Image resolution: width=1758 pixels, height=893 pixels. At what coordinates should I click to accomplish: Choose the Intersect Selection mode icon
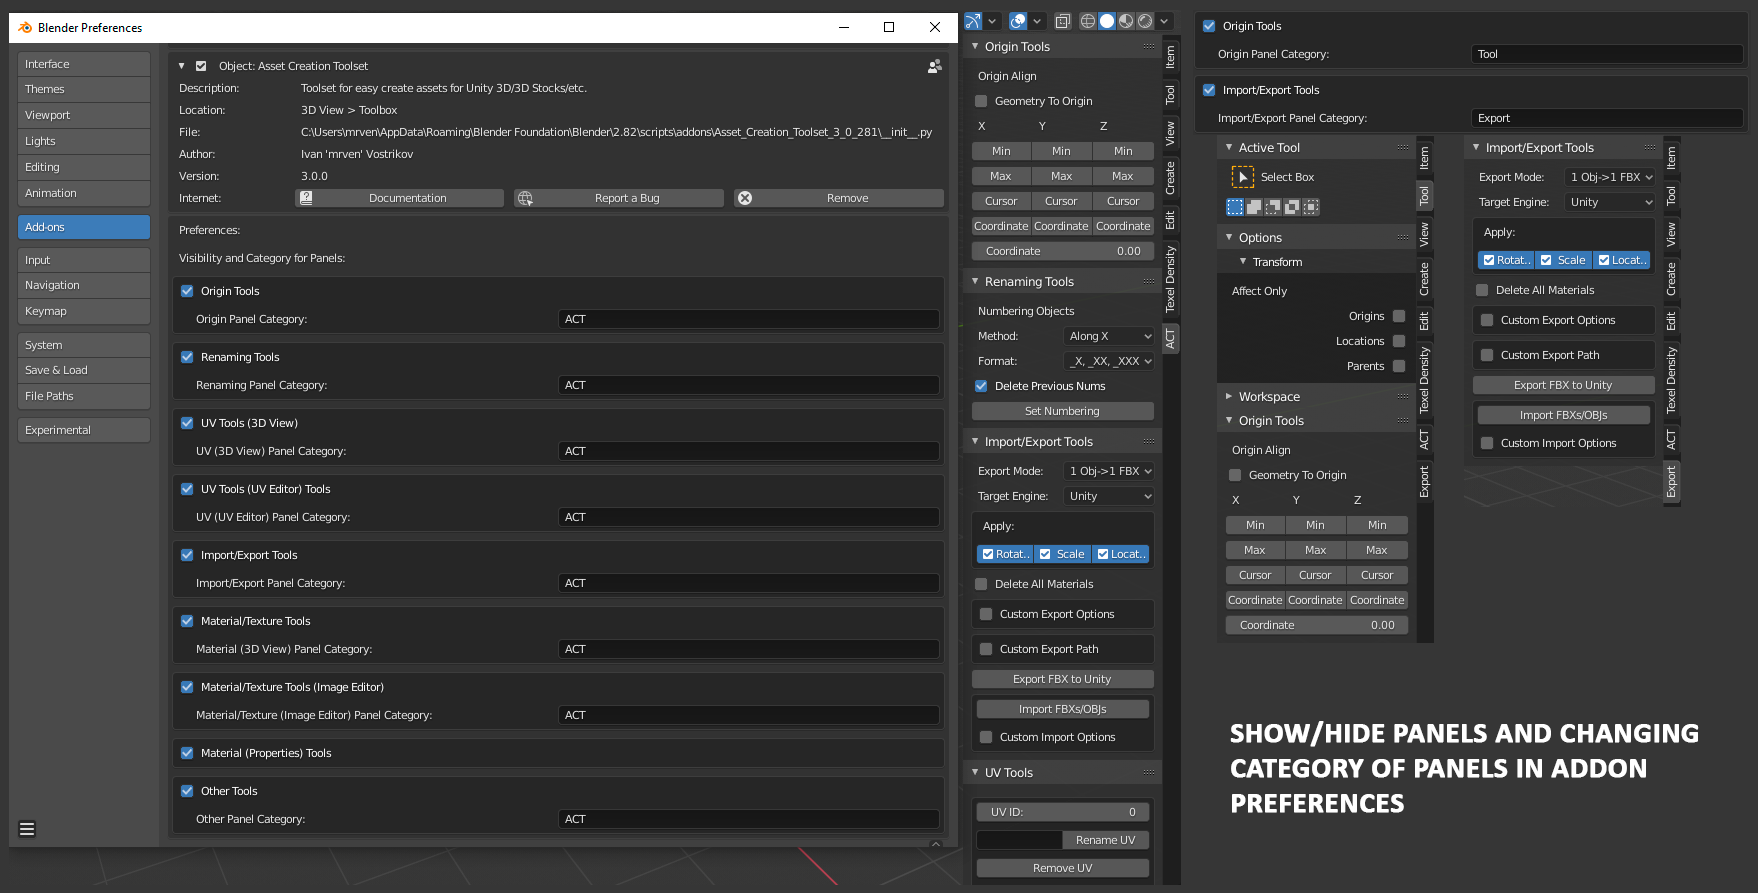tap(1311, 207)
